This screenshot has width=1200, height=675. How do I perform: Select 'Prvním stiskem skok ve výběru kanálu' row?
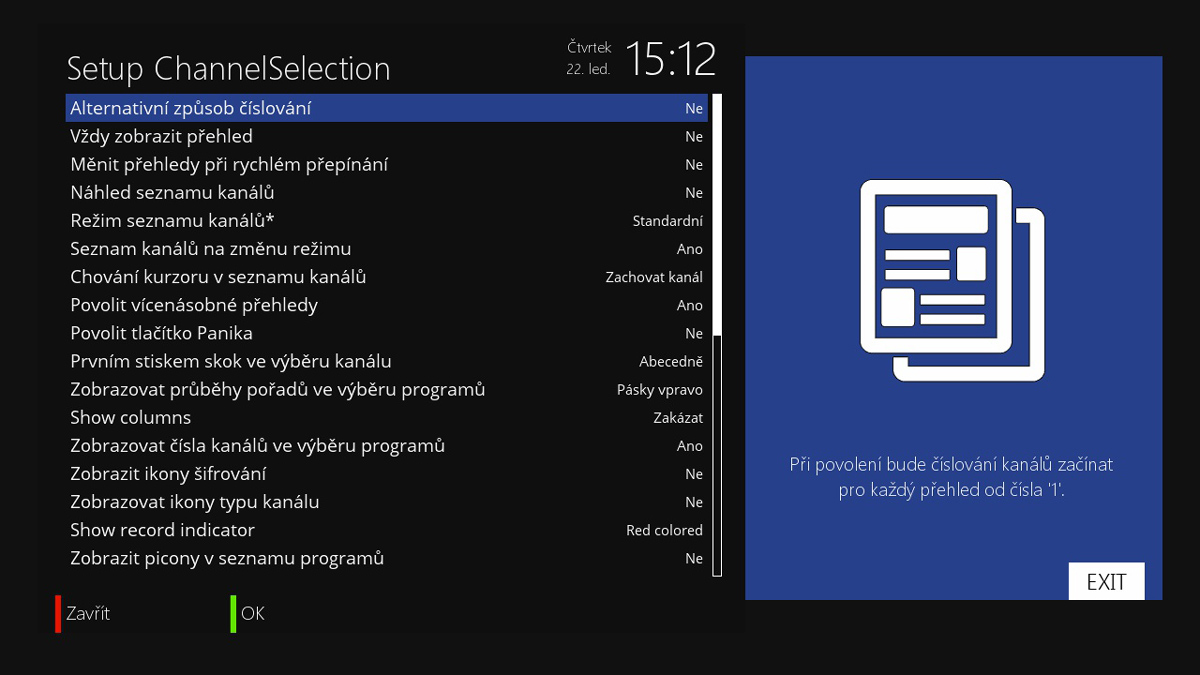click(x=387, y=361)
